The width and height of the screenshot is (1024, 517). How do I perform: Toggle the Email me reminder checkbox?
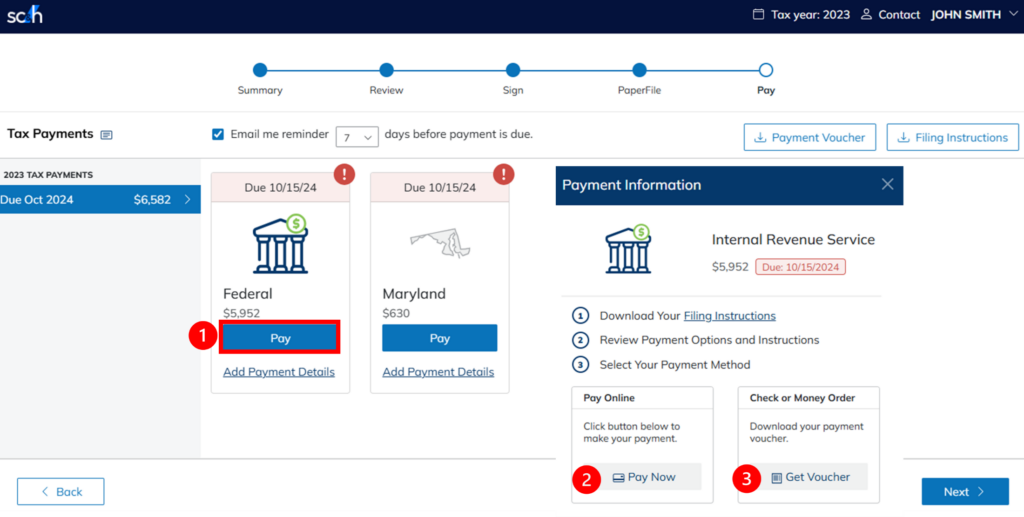218,134
